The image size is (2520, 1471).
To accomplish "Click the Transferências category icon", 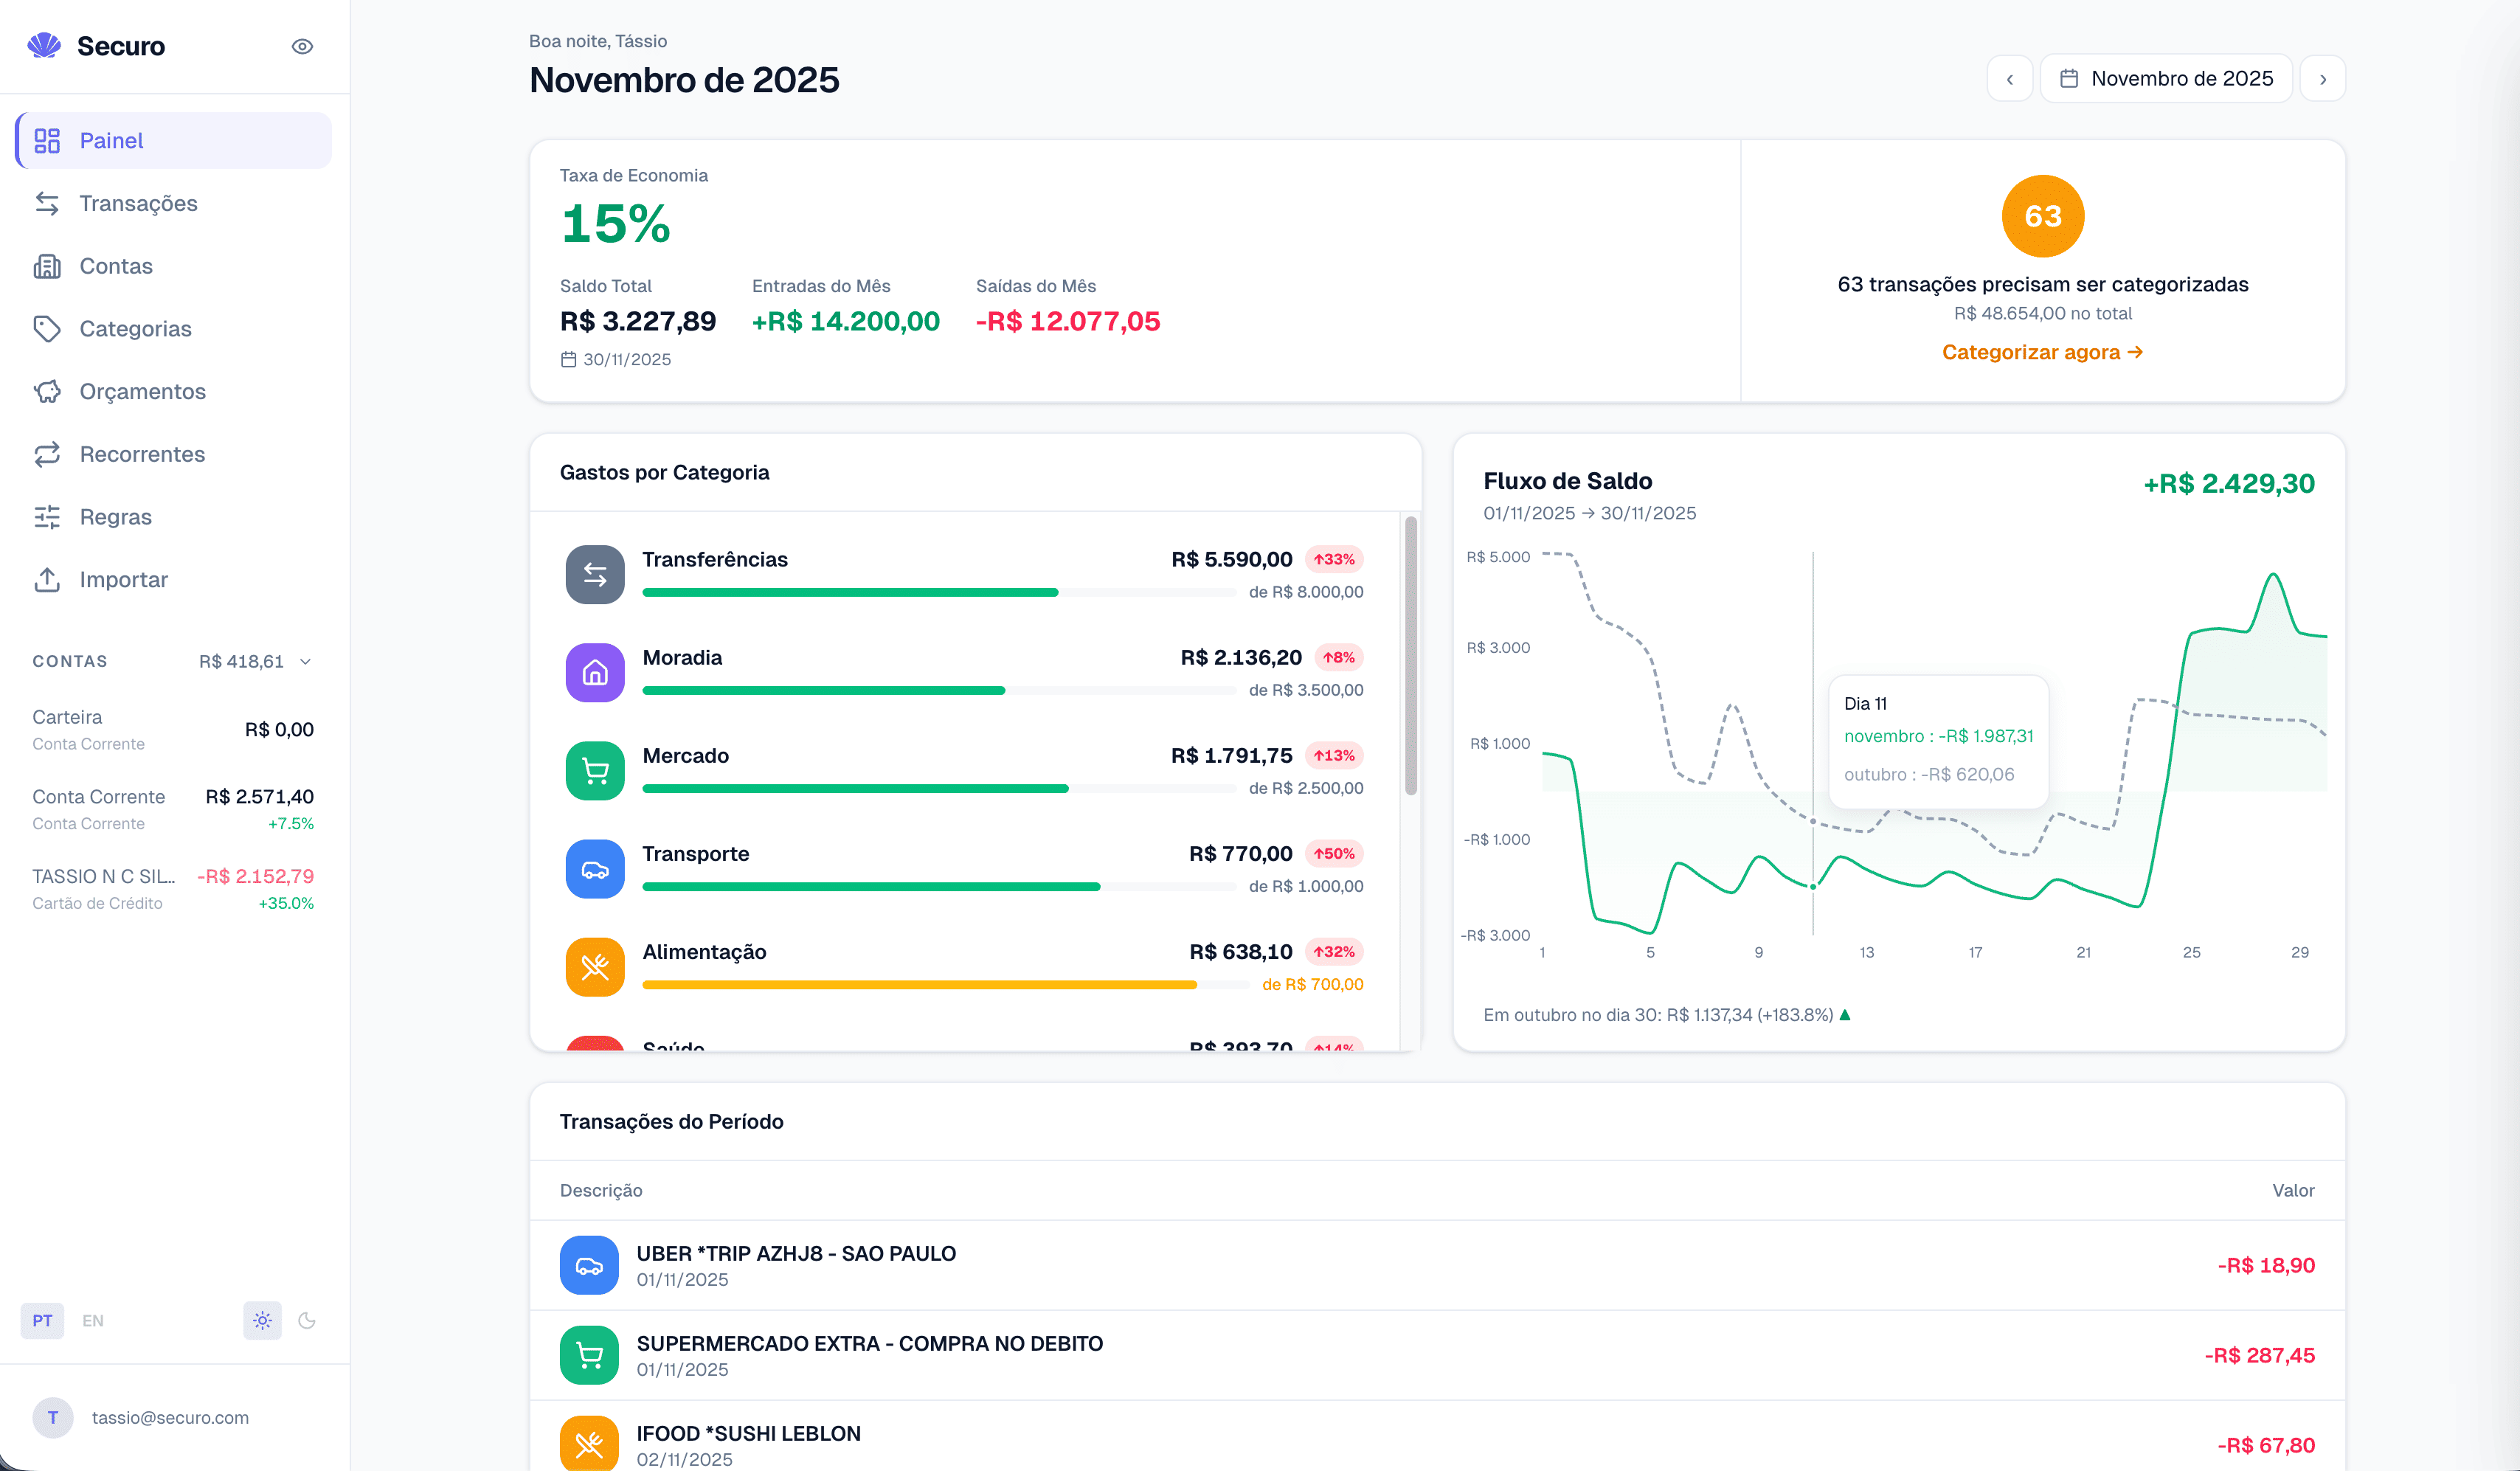I will (595, 574).
